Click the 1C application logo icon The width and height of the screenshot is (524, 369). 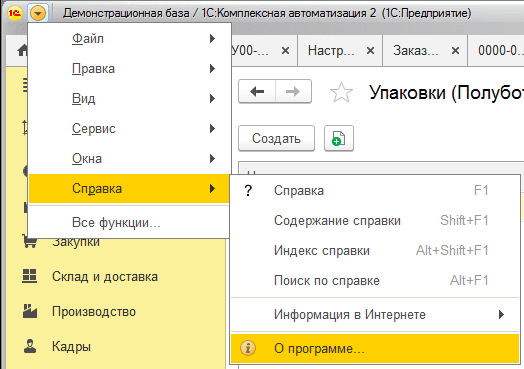pyautogui.click(x=15, y=13)
